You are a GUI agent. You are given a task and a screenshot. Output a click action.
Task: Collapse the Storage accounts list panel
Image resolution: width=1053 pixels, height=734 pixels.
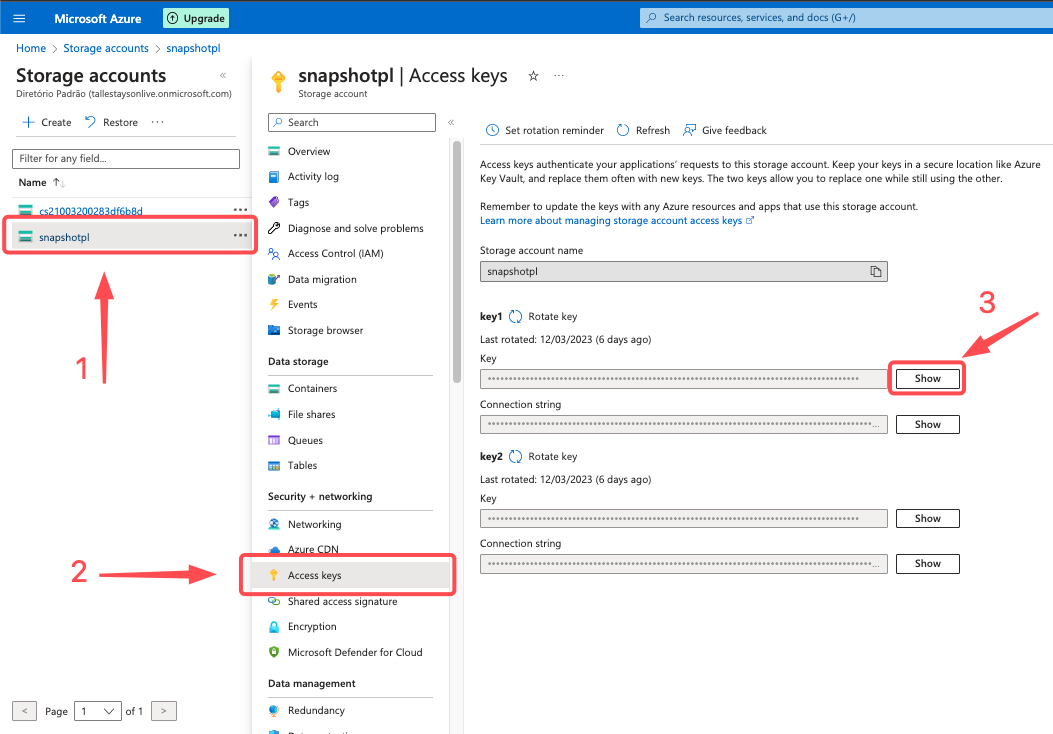point(222,75)
